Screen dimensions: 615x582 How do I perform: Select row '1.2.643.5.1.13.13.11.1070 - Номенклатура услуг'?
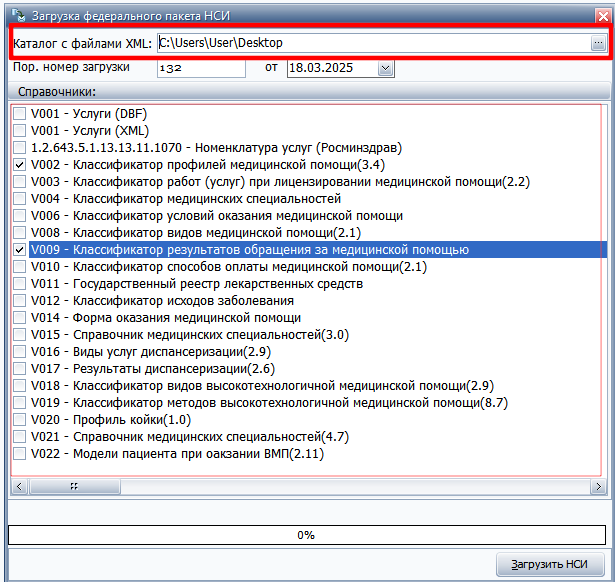click(217, 148)
